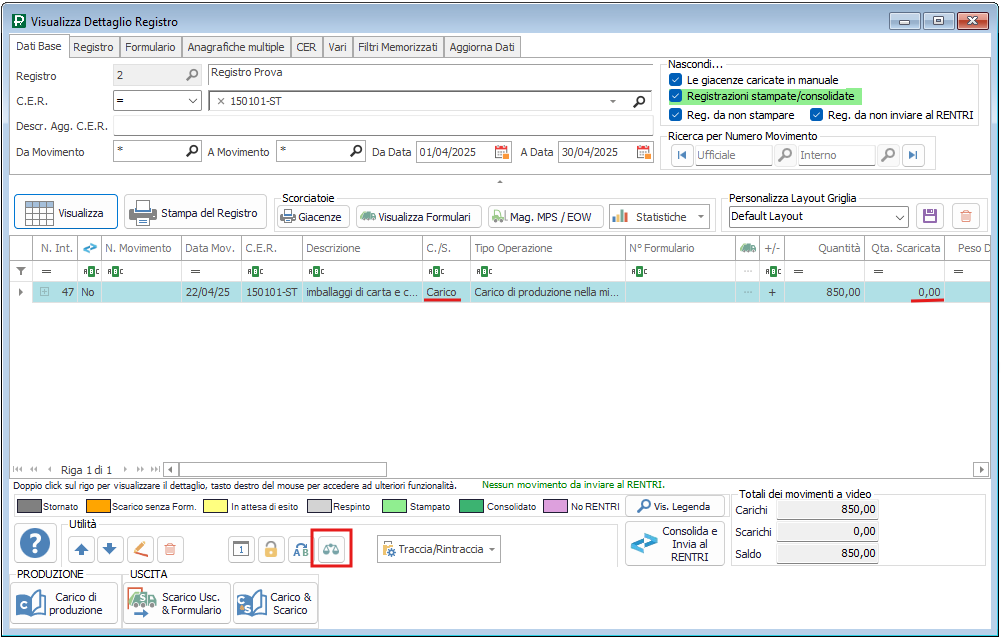
Task: Click the orange Scarico senza Form. swatch
Action: [x=97, y=506]
